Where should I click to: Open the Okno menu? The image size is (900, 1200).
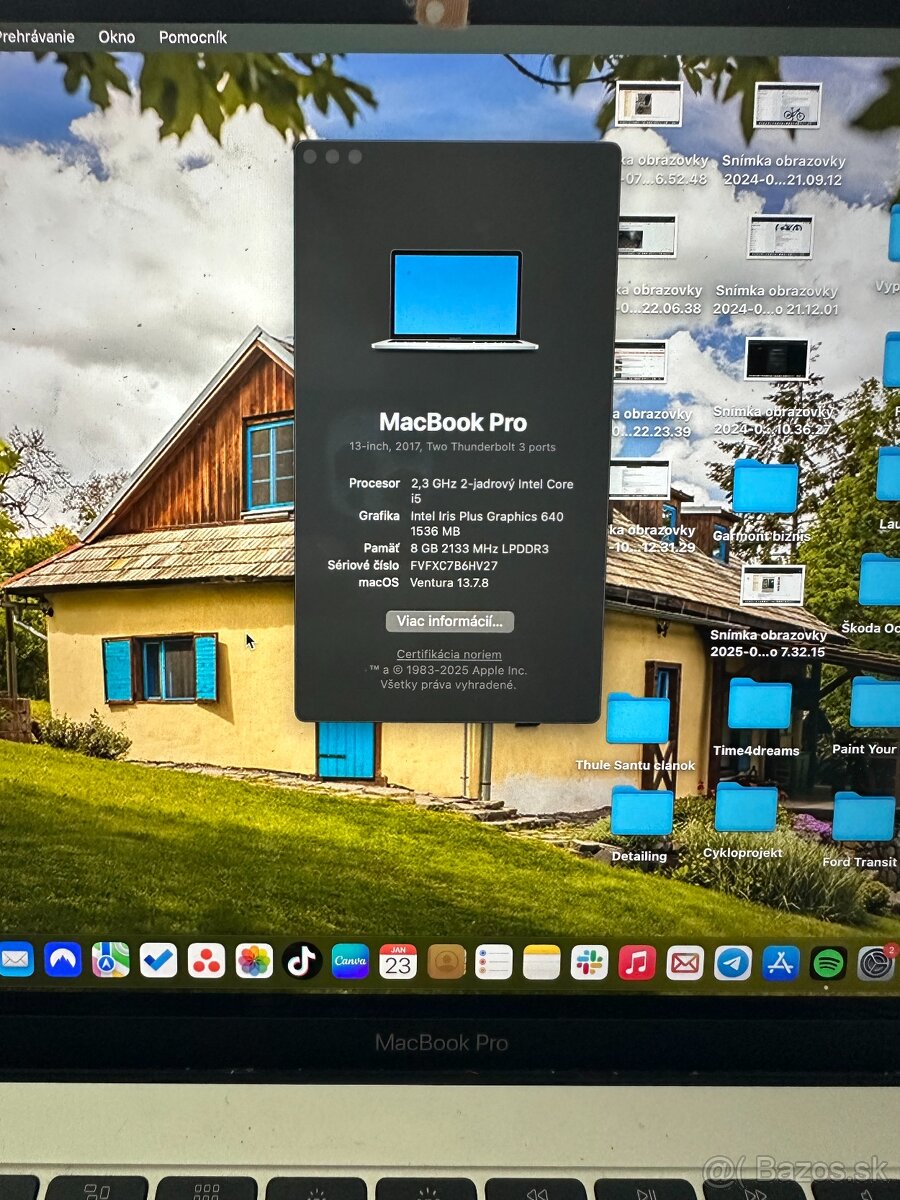pos(116,37)
